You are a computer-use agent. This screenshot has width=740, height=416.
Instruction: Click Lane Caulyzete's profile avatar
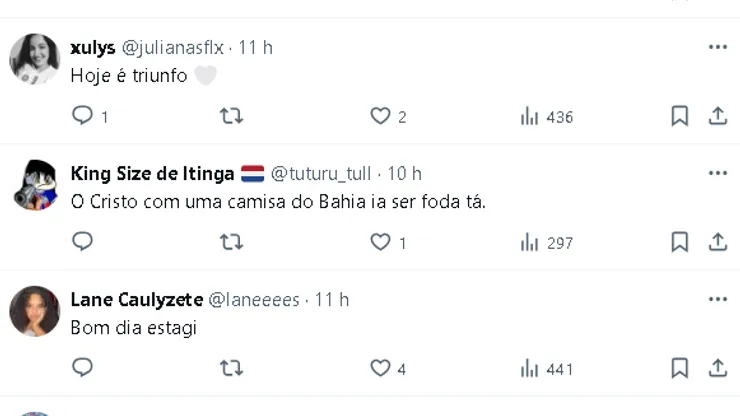[34, 311]
